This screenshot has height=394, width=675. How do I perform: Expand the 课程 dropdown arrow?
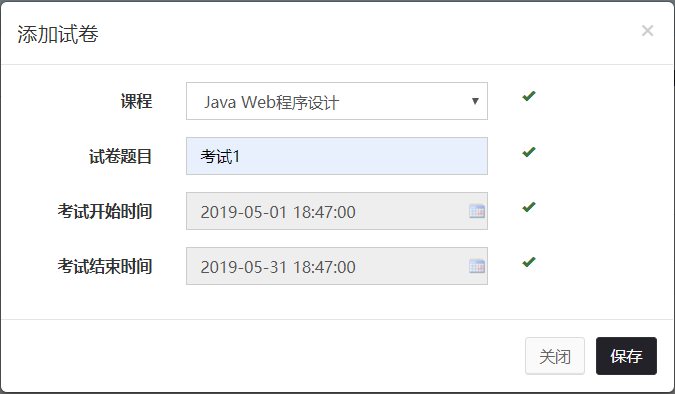click(475, 101)
